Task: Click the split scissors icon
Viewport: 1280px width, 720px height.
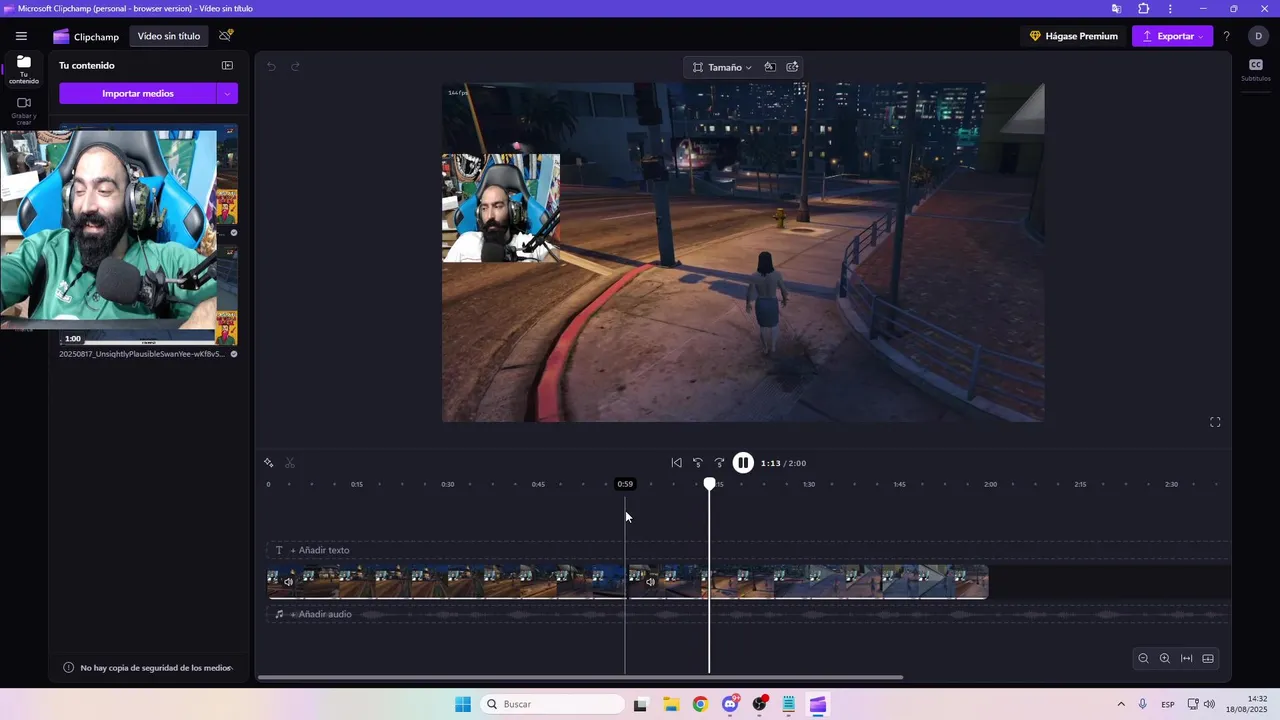Action: coord(290,463)
